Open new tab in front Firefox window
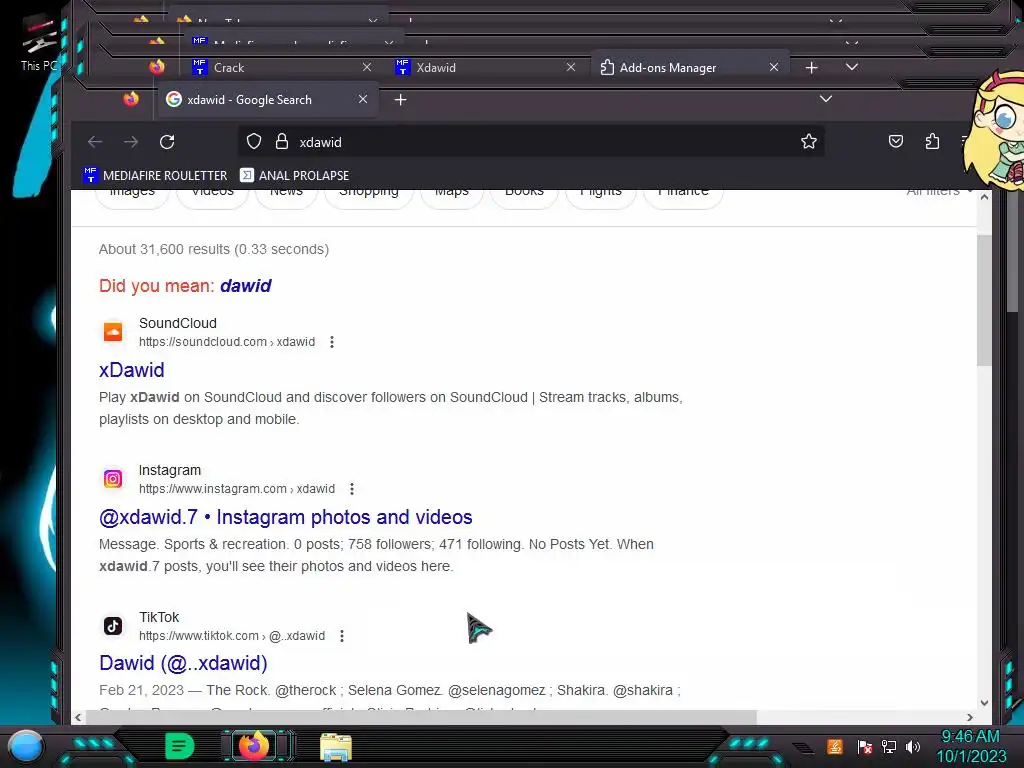 (401, 99)
